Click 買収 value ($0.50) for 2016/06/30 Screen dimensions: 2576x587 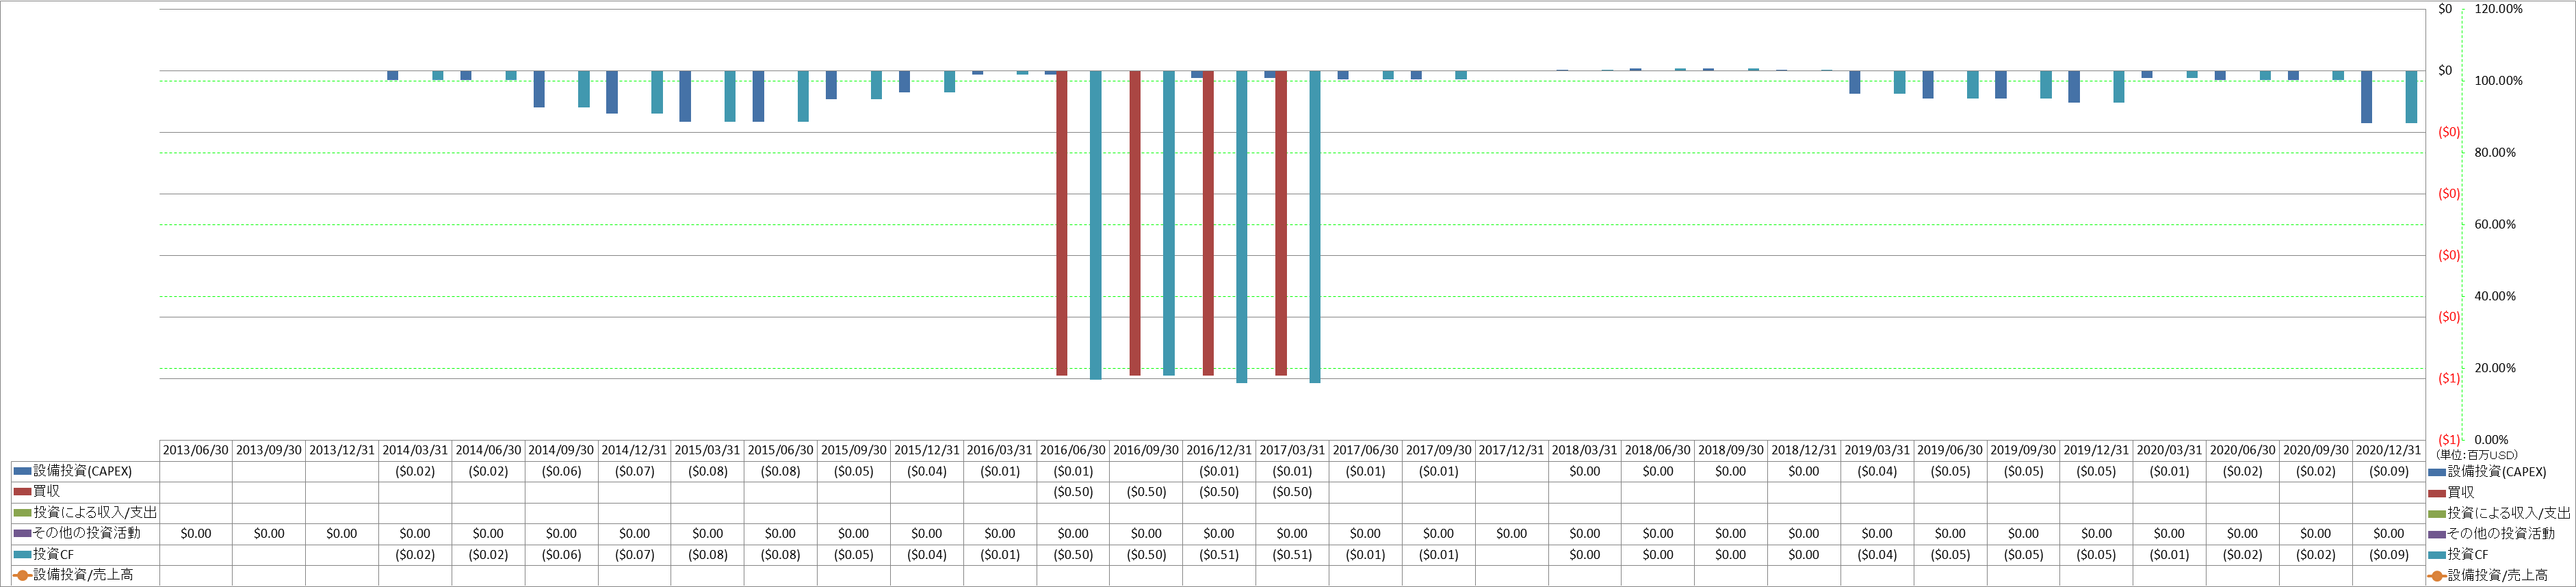[x=1073, y=492]
